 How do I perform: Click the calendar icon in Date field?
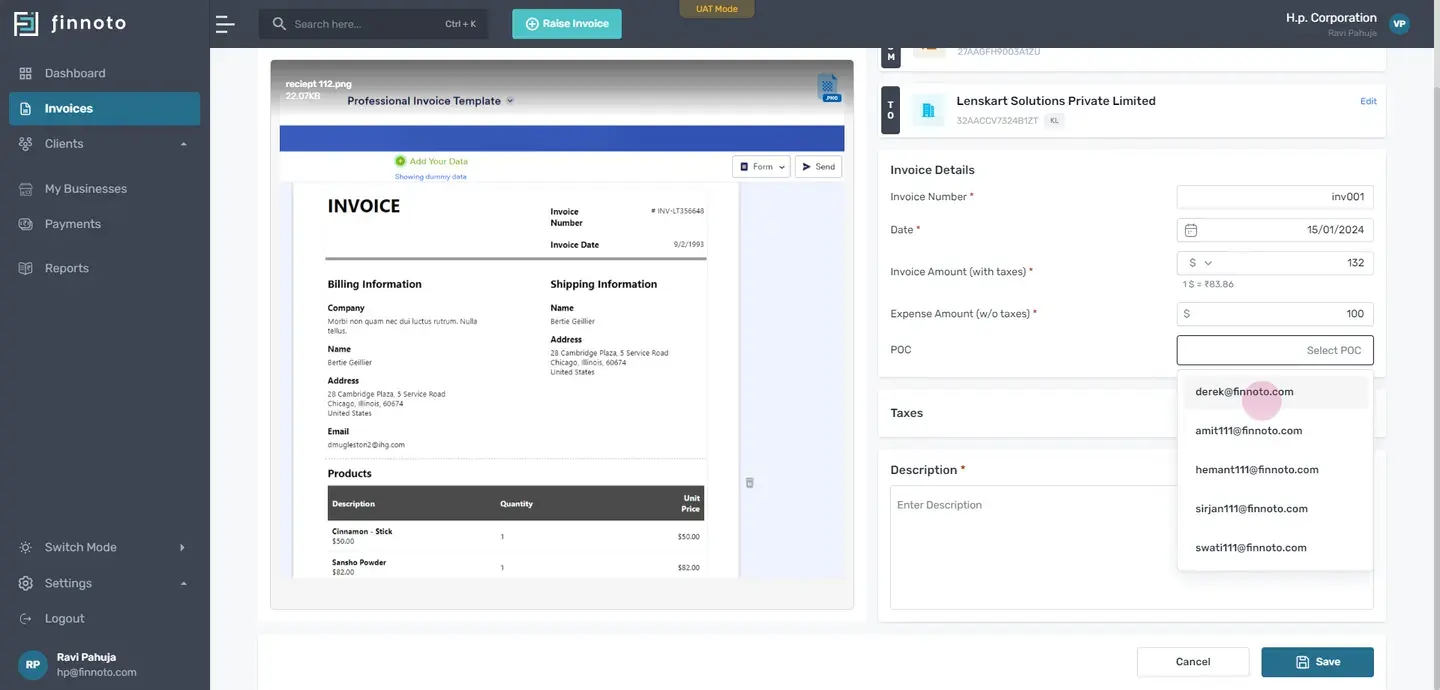pyautogui.click(x=1191, y=230)
